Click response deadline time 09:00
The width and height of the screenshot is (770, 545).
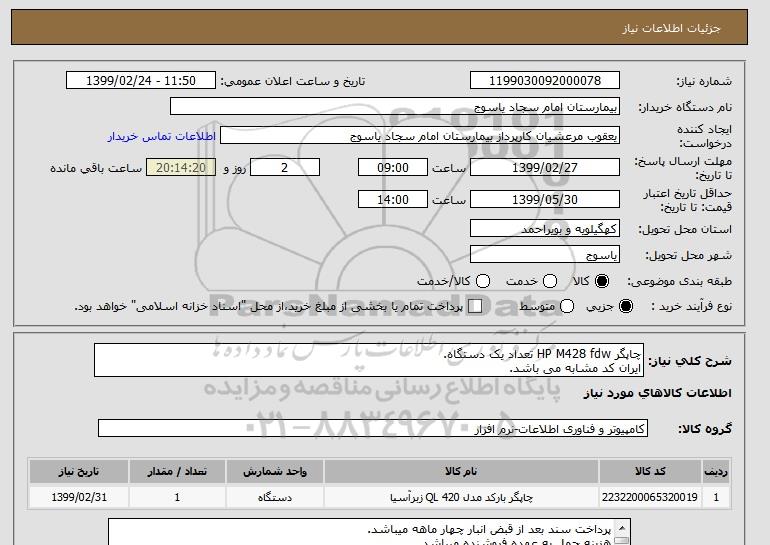393,167
